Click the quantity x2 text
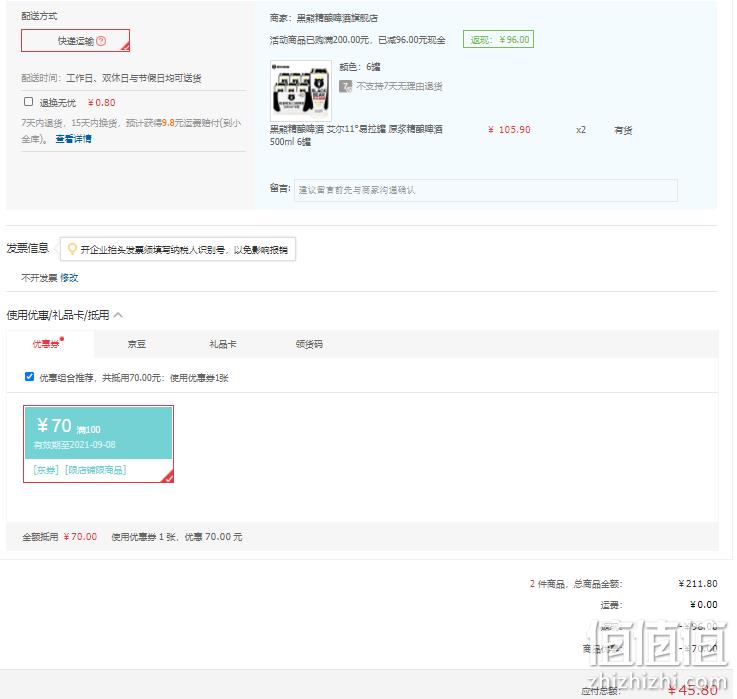This screenshot has width=737, height=699. tap(581, 130)
